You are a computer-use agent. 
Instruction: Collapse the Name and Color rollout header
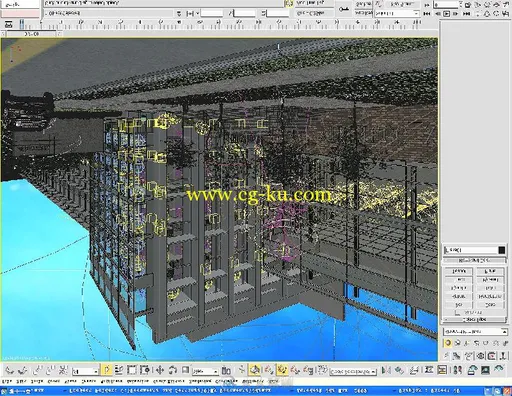pos(475,260)
